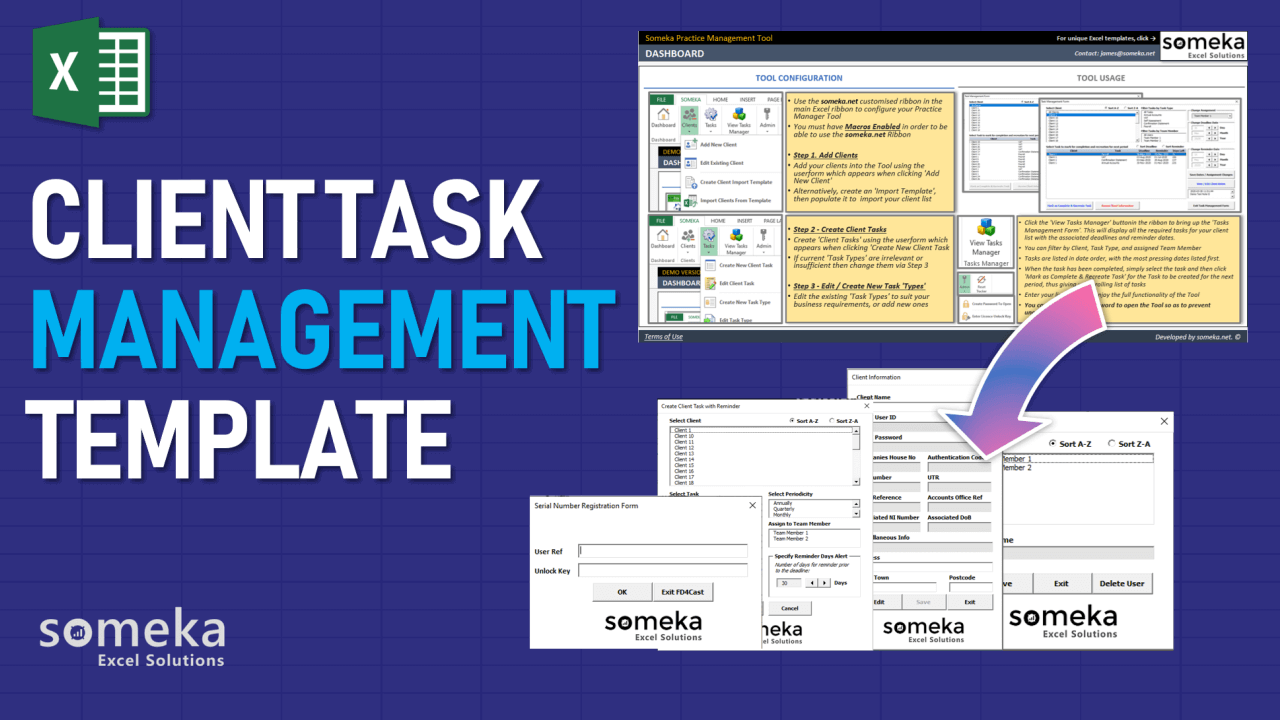
Task: Click the UTR field in Client Information
Action: tap(959, 487)
